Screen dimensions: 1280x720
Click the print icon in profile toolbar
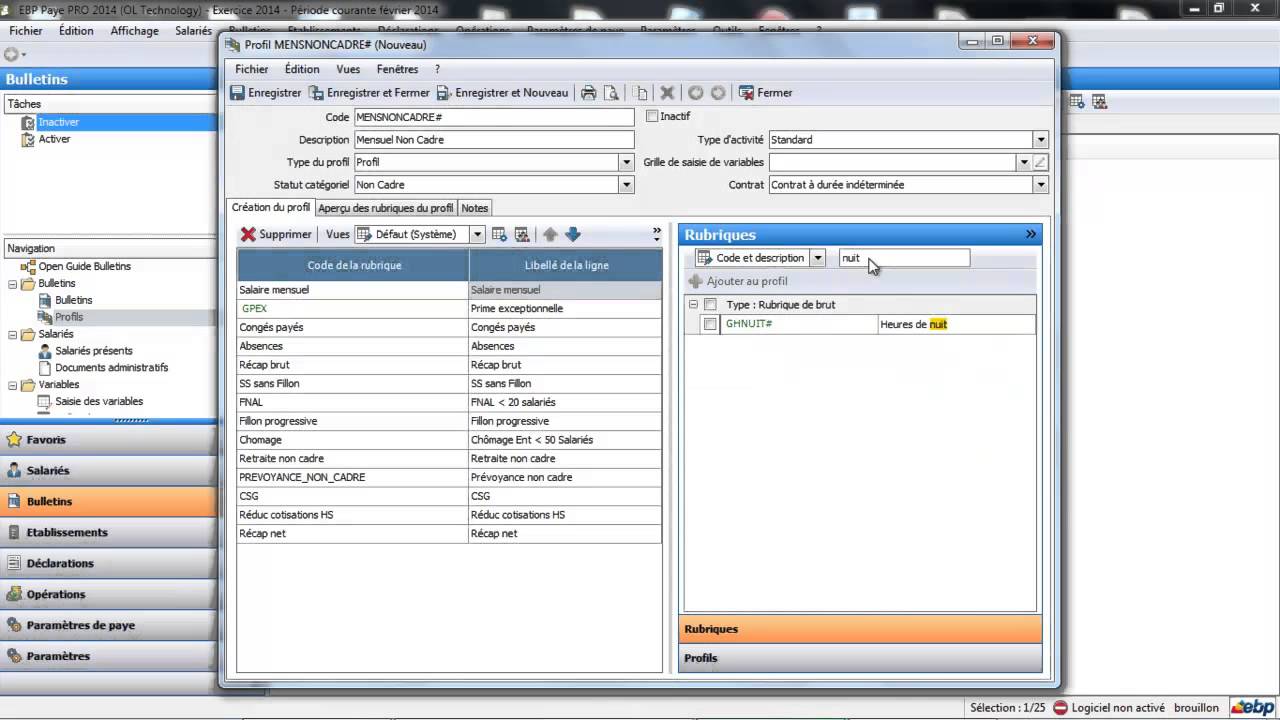click(x=589, y=93)
